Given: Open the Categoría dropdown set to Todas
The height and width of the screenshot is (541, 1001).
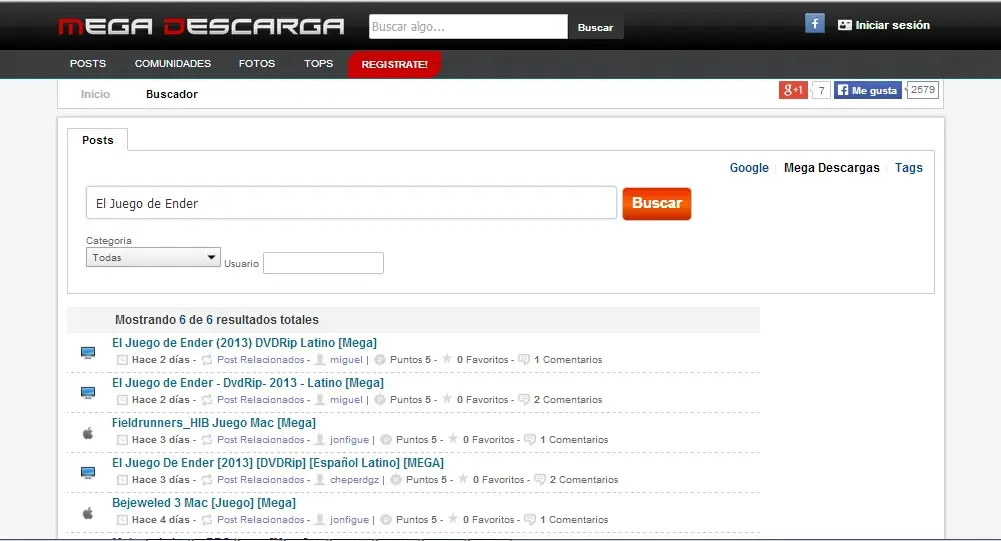Looking at the screenshot, I should pos(153,257).
